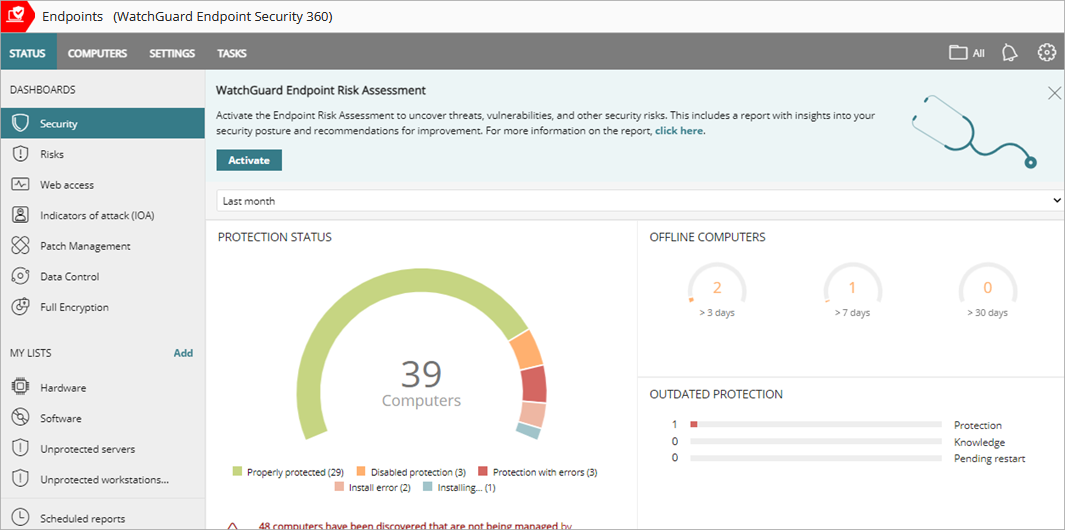
Task: Click the orange Disabled protection arc segment
Action: point(526,351)
